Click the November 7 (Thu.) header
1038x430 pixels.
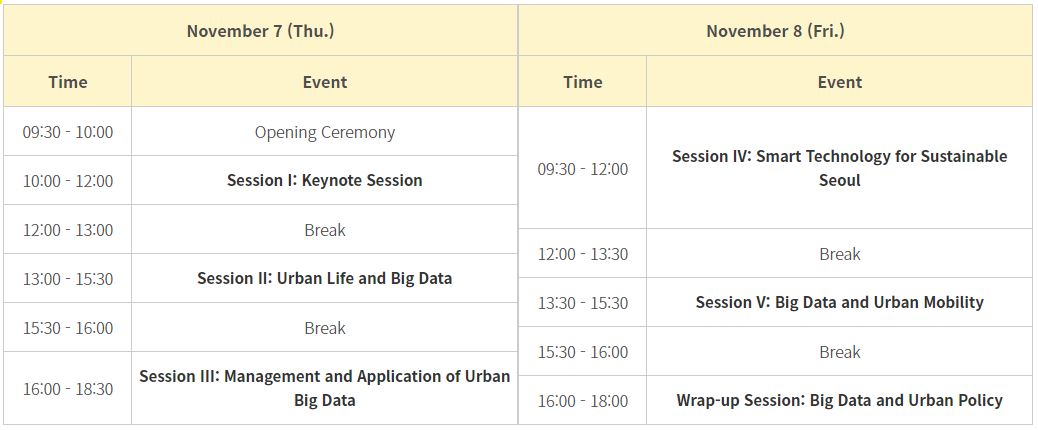(260, 31)
